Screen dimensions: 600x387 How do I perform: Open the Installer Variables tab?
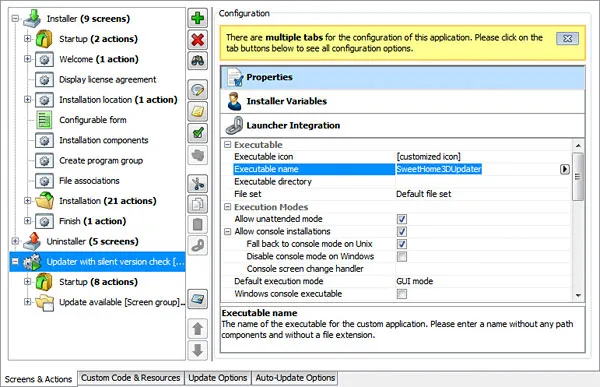403,101
